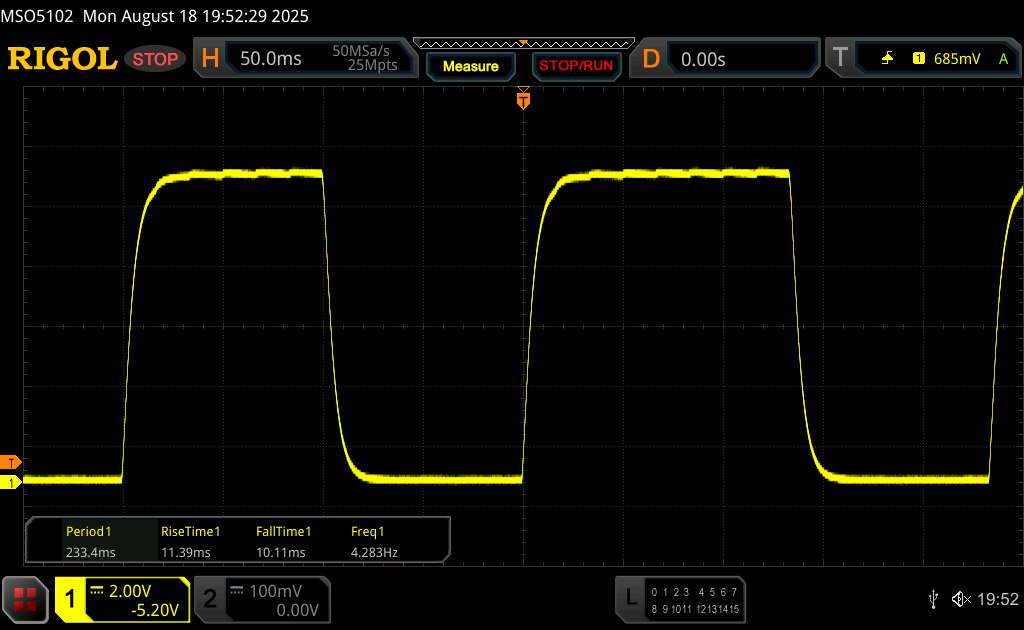Select the Period1 measurement result

pos(89,541)
